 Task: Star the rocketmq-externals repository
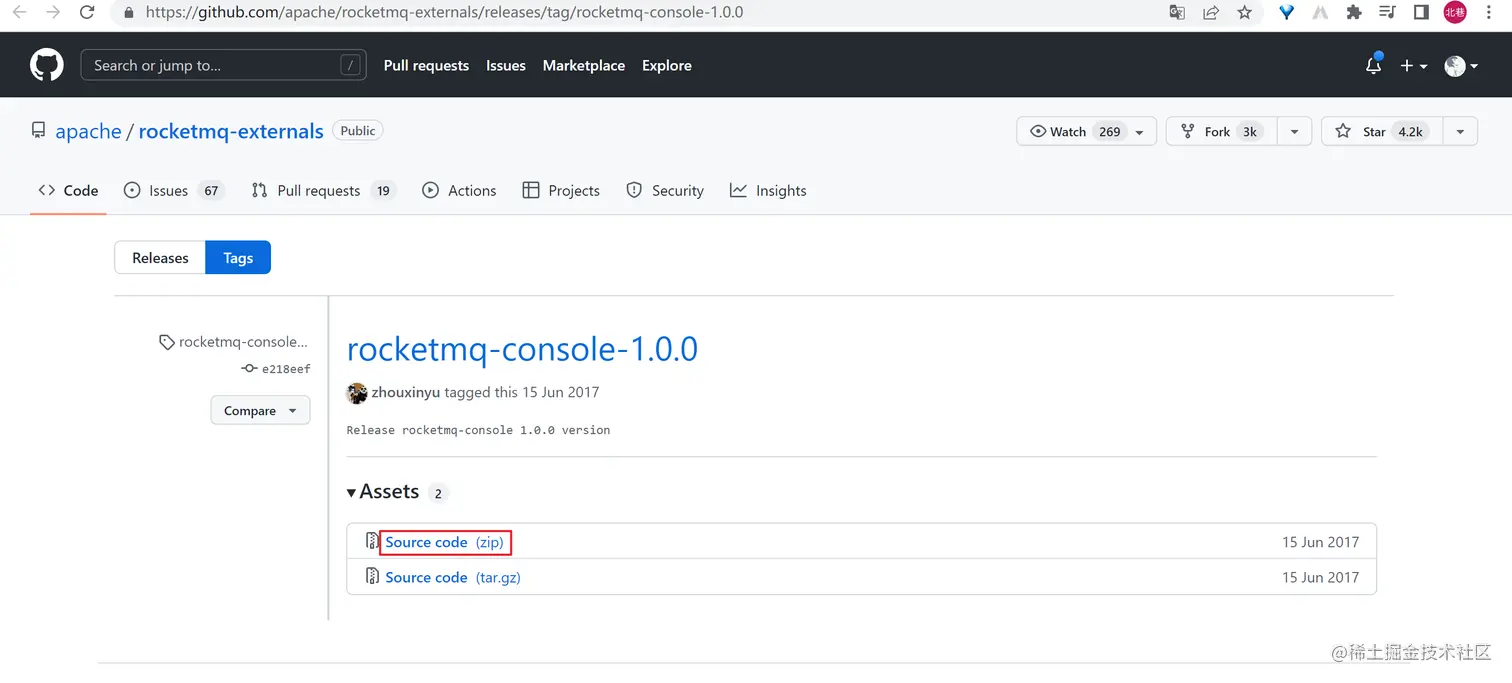(1382, 132)
